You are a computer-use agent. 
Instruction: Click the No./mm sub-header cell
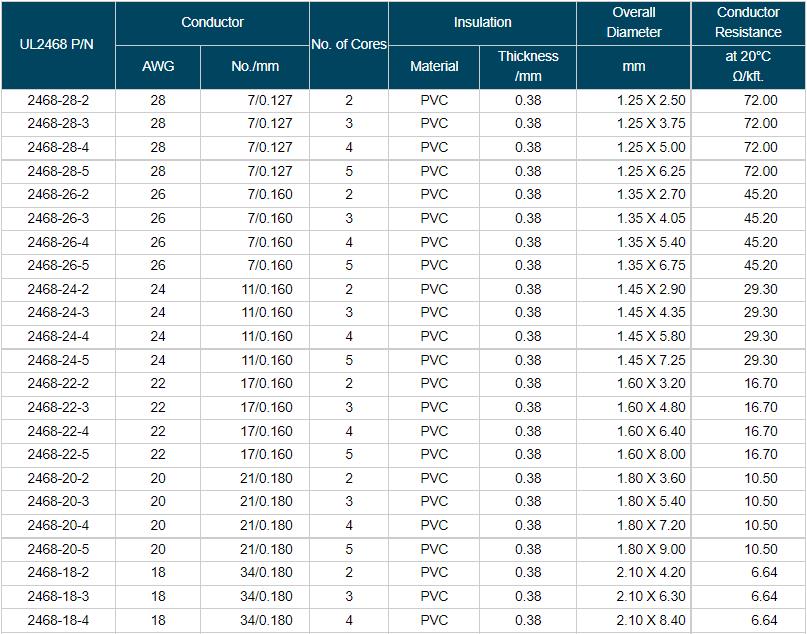[255, 66]
